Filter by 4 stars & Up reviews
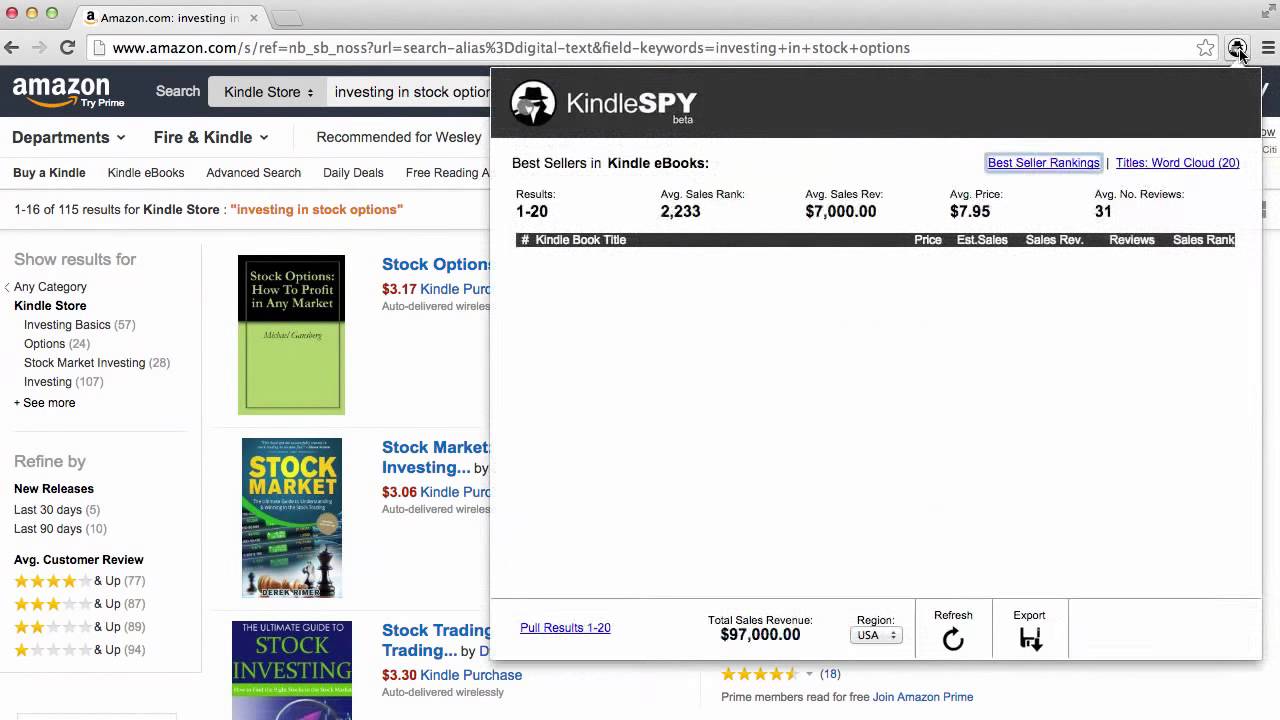Screen dimensions: 1280x720 (79, 581)
